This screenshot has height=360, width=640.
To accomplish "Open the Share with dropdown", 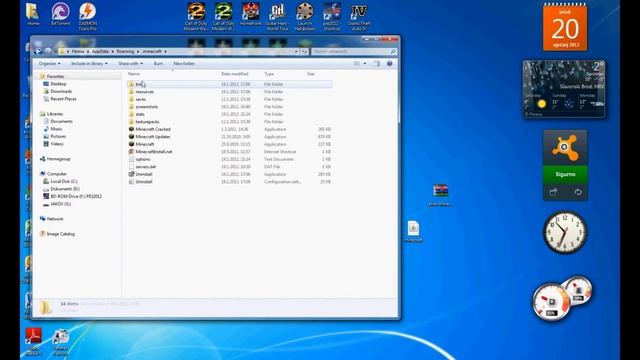I will (x=131, y=64).
